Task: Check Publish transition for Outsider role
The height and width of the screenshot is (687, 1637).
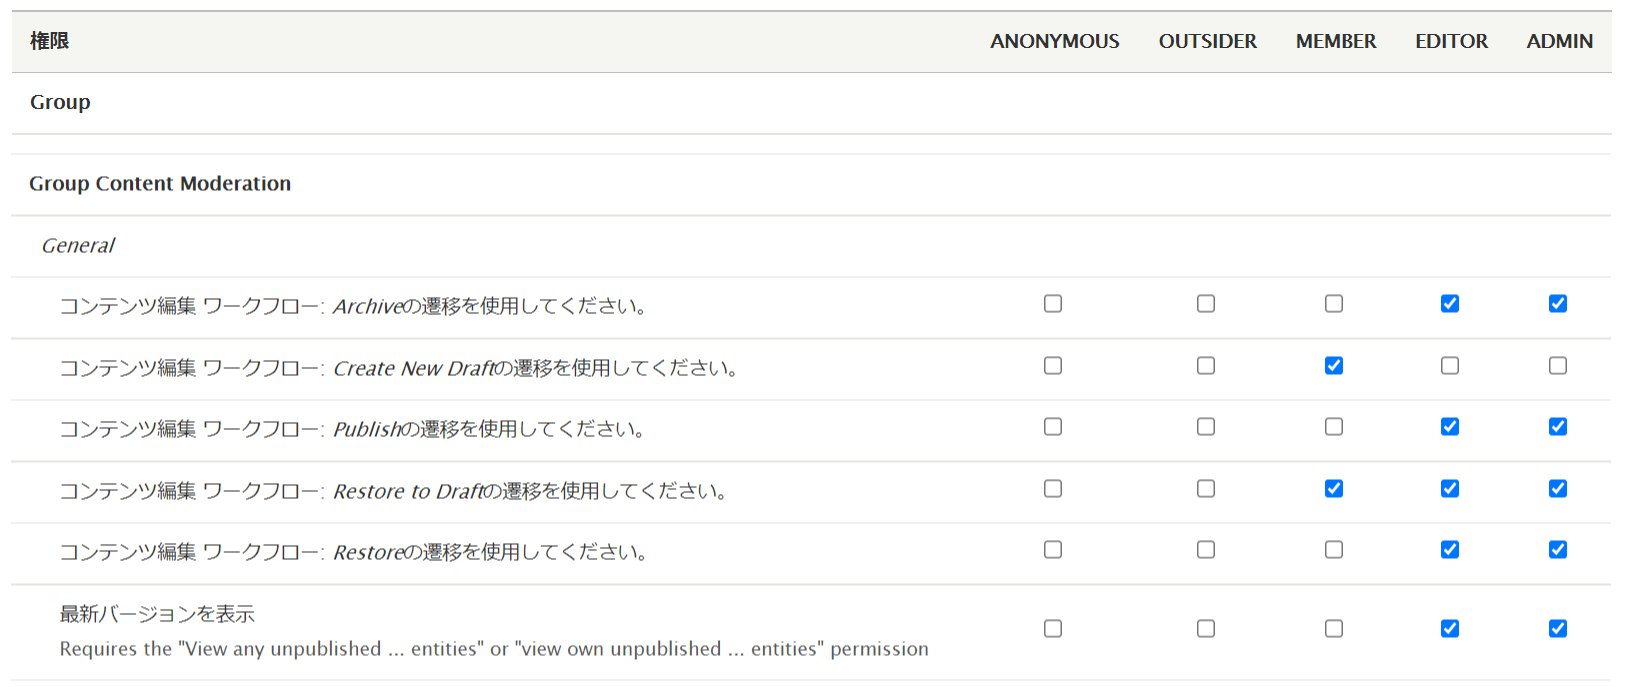Action: 1206,427
